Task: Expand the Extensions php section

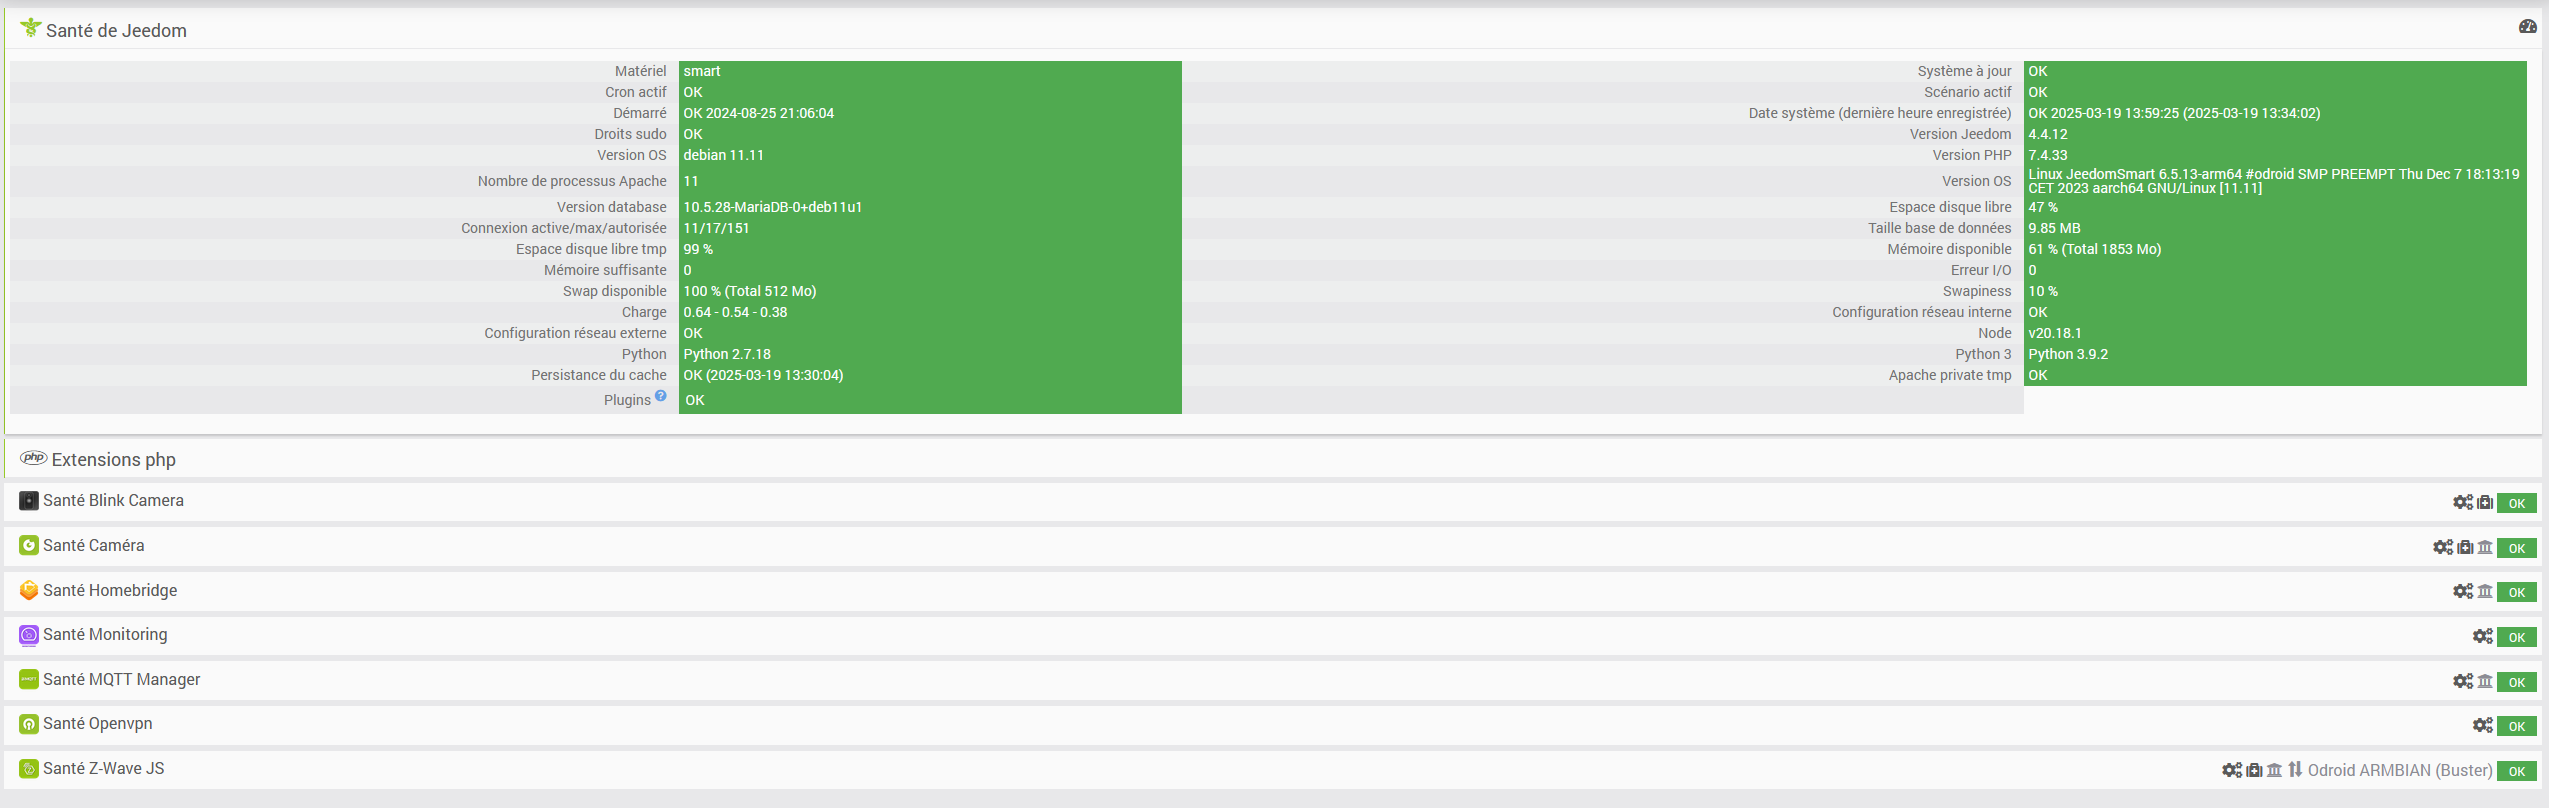Action: (x=113, y=460)
